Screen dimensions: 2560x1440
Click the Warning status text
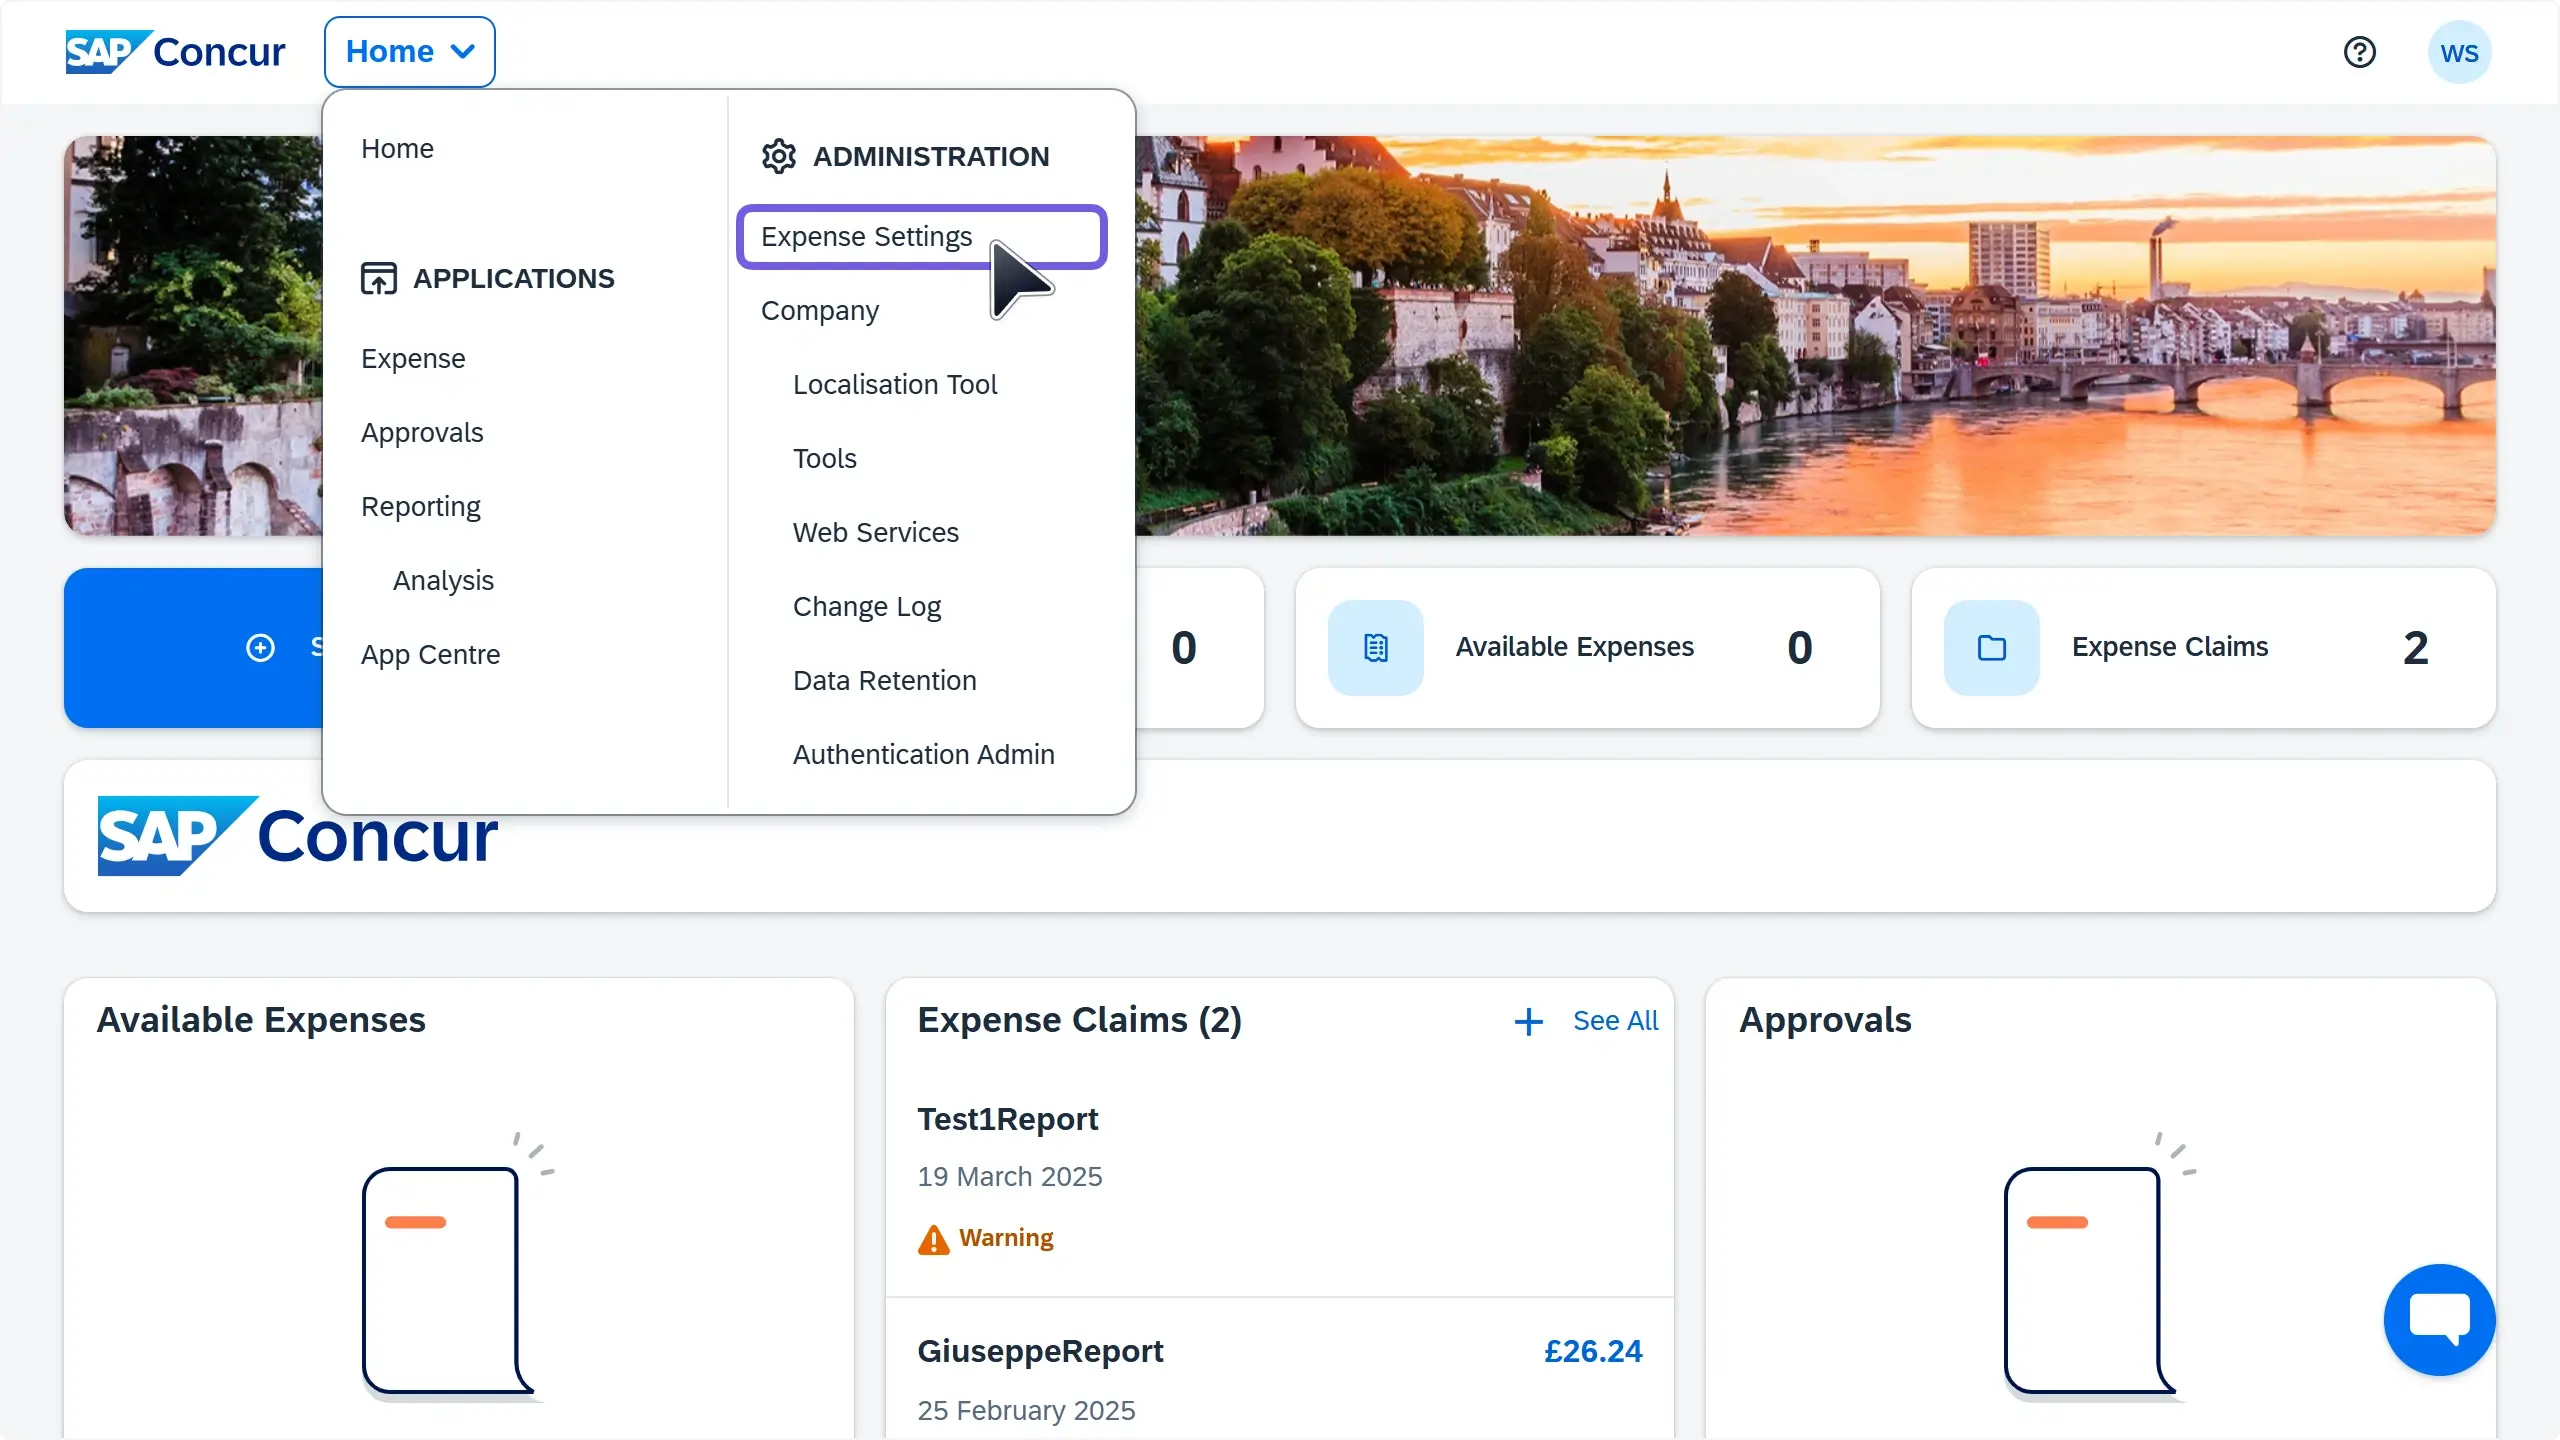pyautogui.click(x=1006, y=1238)
